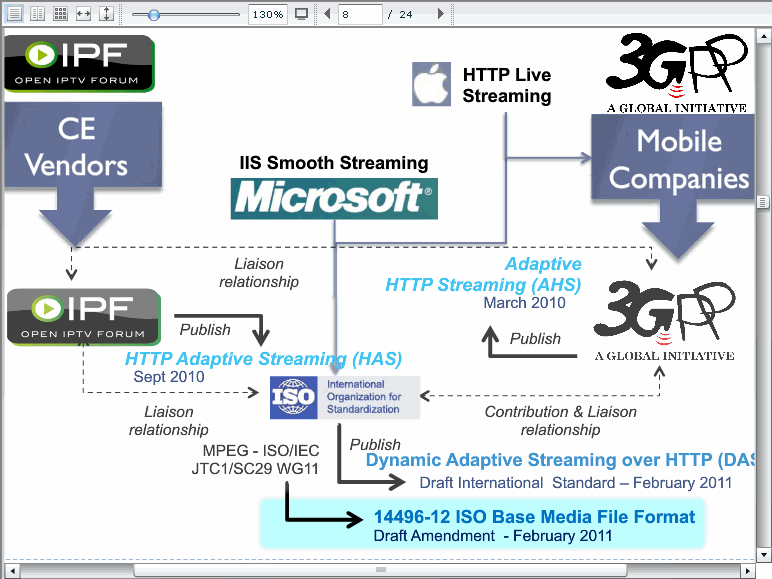The image size is (772, 579).
Task: Click the page number field showing 8
Action: 360,14
